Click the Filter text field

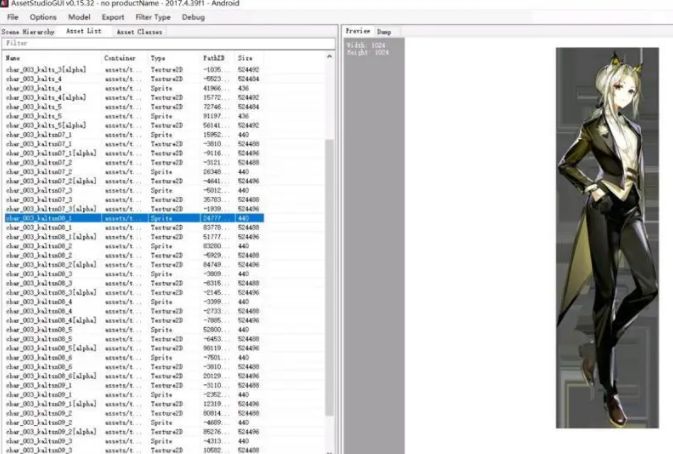coord(166,44)
